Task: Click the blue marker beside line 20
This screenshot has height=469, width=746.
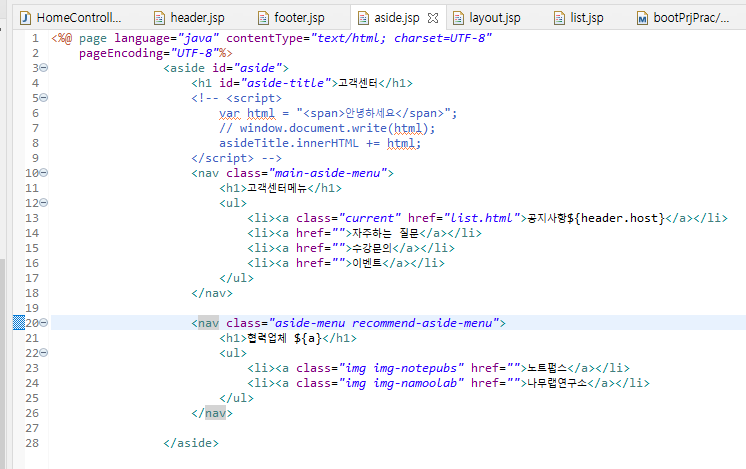Action: 19,323
